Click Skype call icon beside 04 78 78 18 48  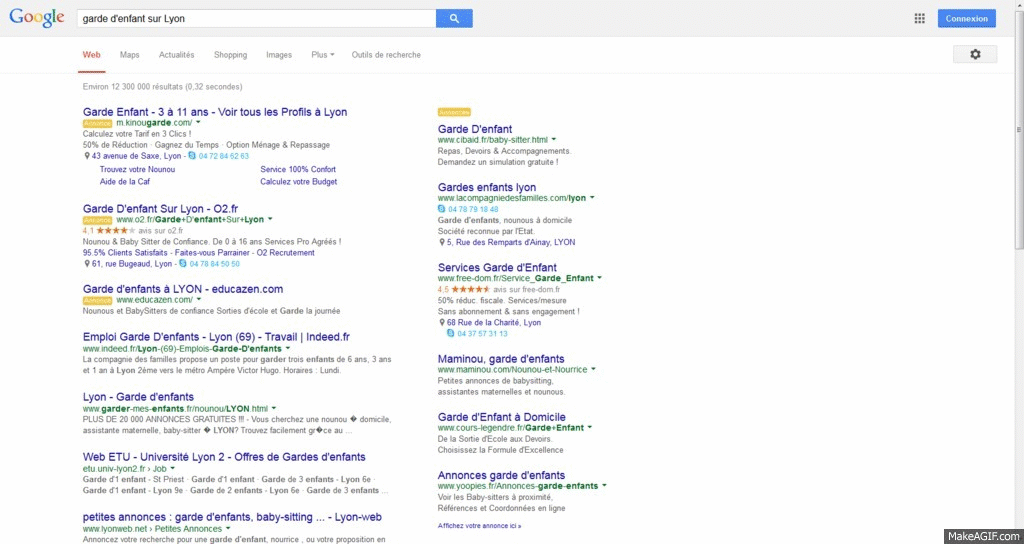click(x=442, y=209)
